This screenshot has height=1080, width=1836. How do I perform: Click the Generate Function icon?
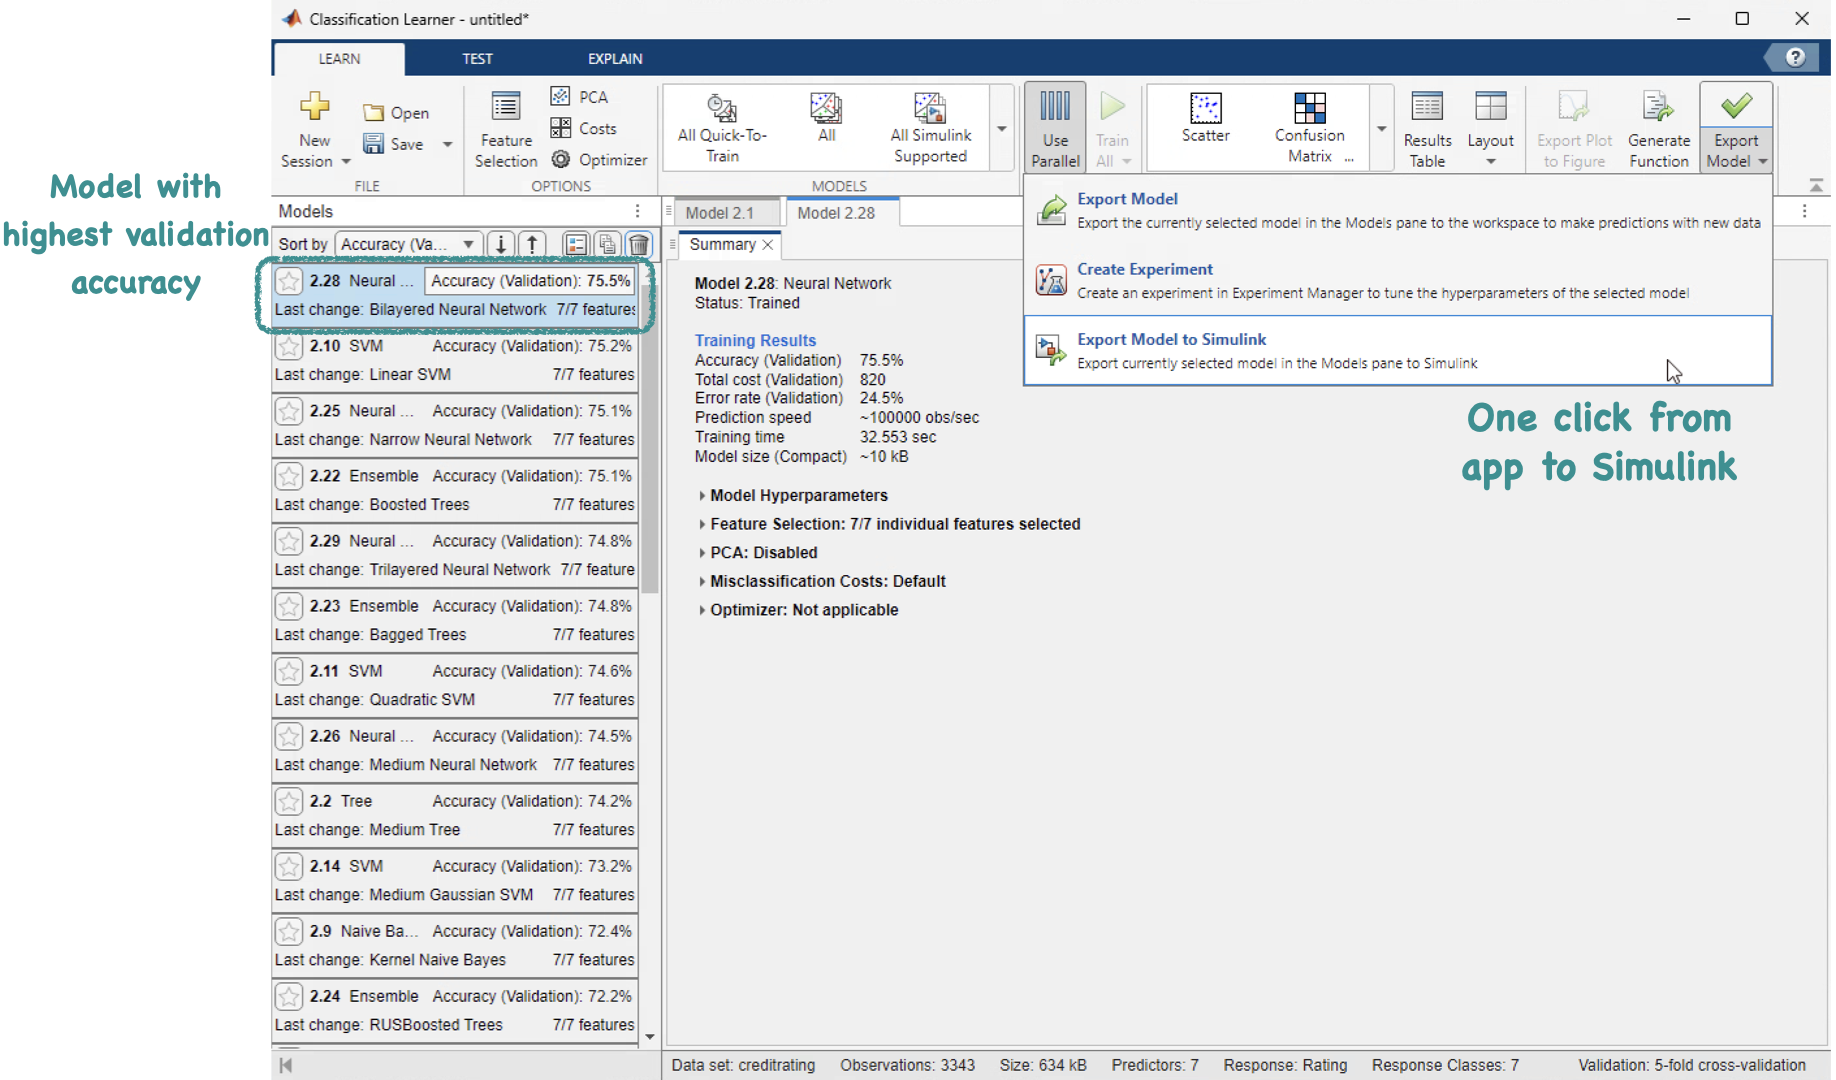1658,107
